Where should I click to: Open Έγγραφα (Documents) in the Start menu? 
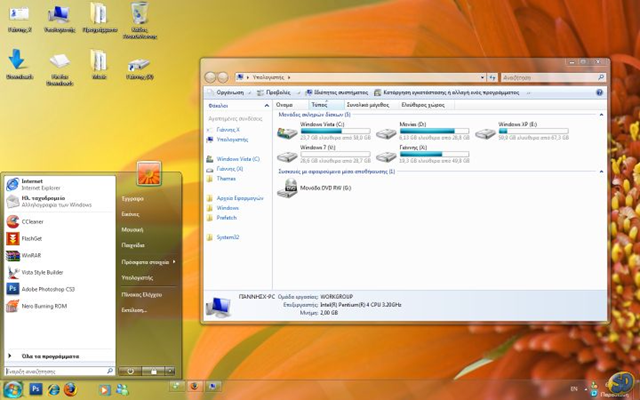click(x=132, y=199)
